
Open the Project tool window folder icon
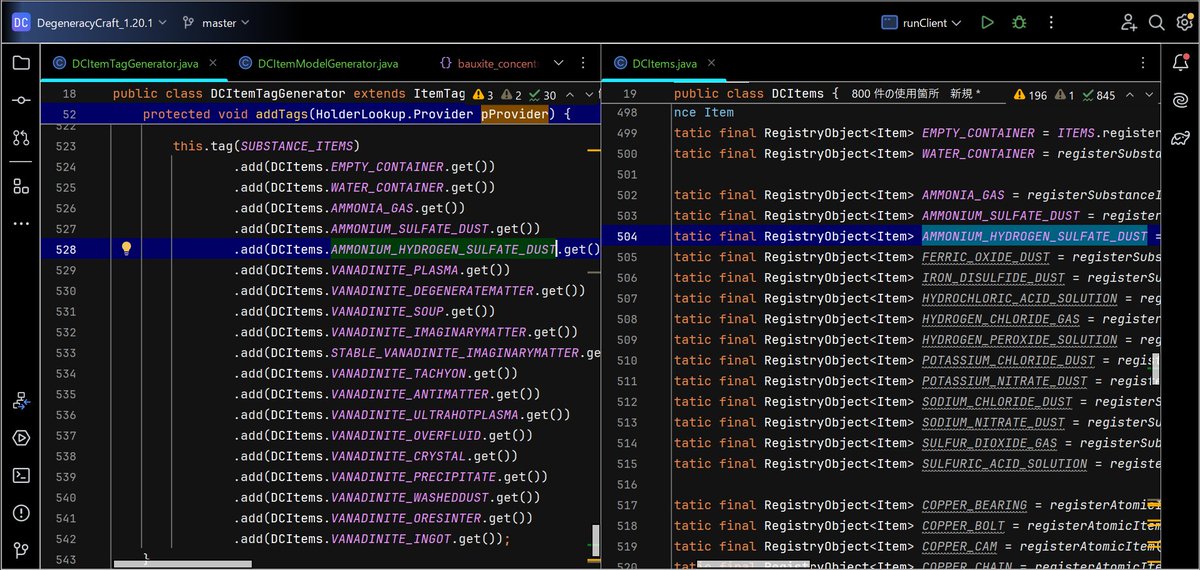[21, 63]
